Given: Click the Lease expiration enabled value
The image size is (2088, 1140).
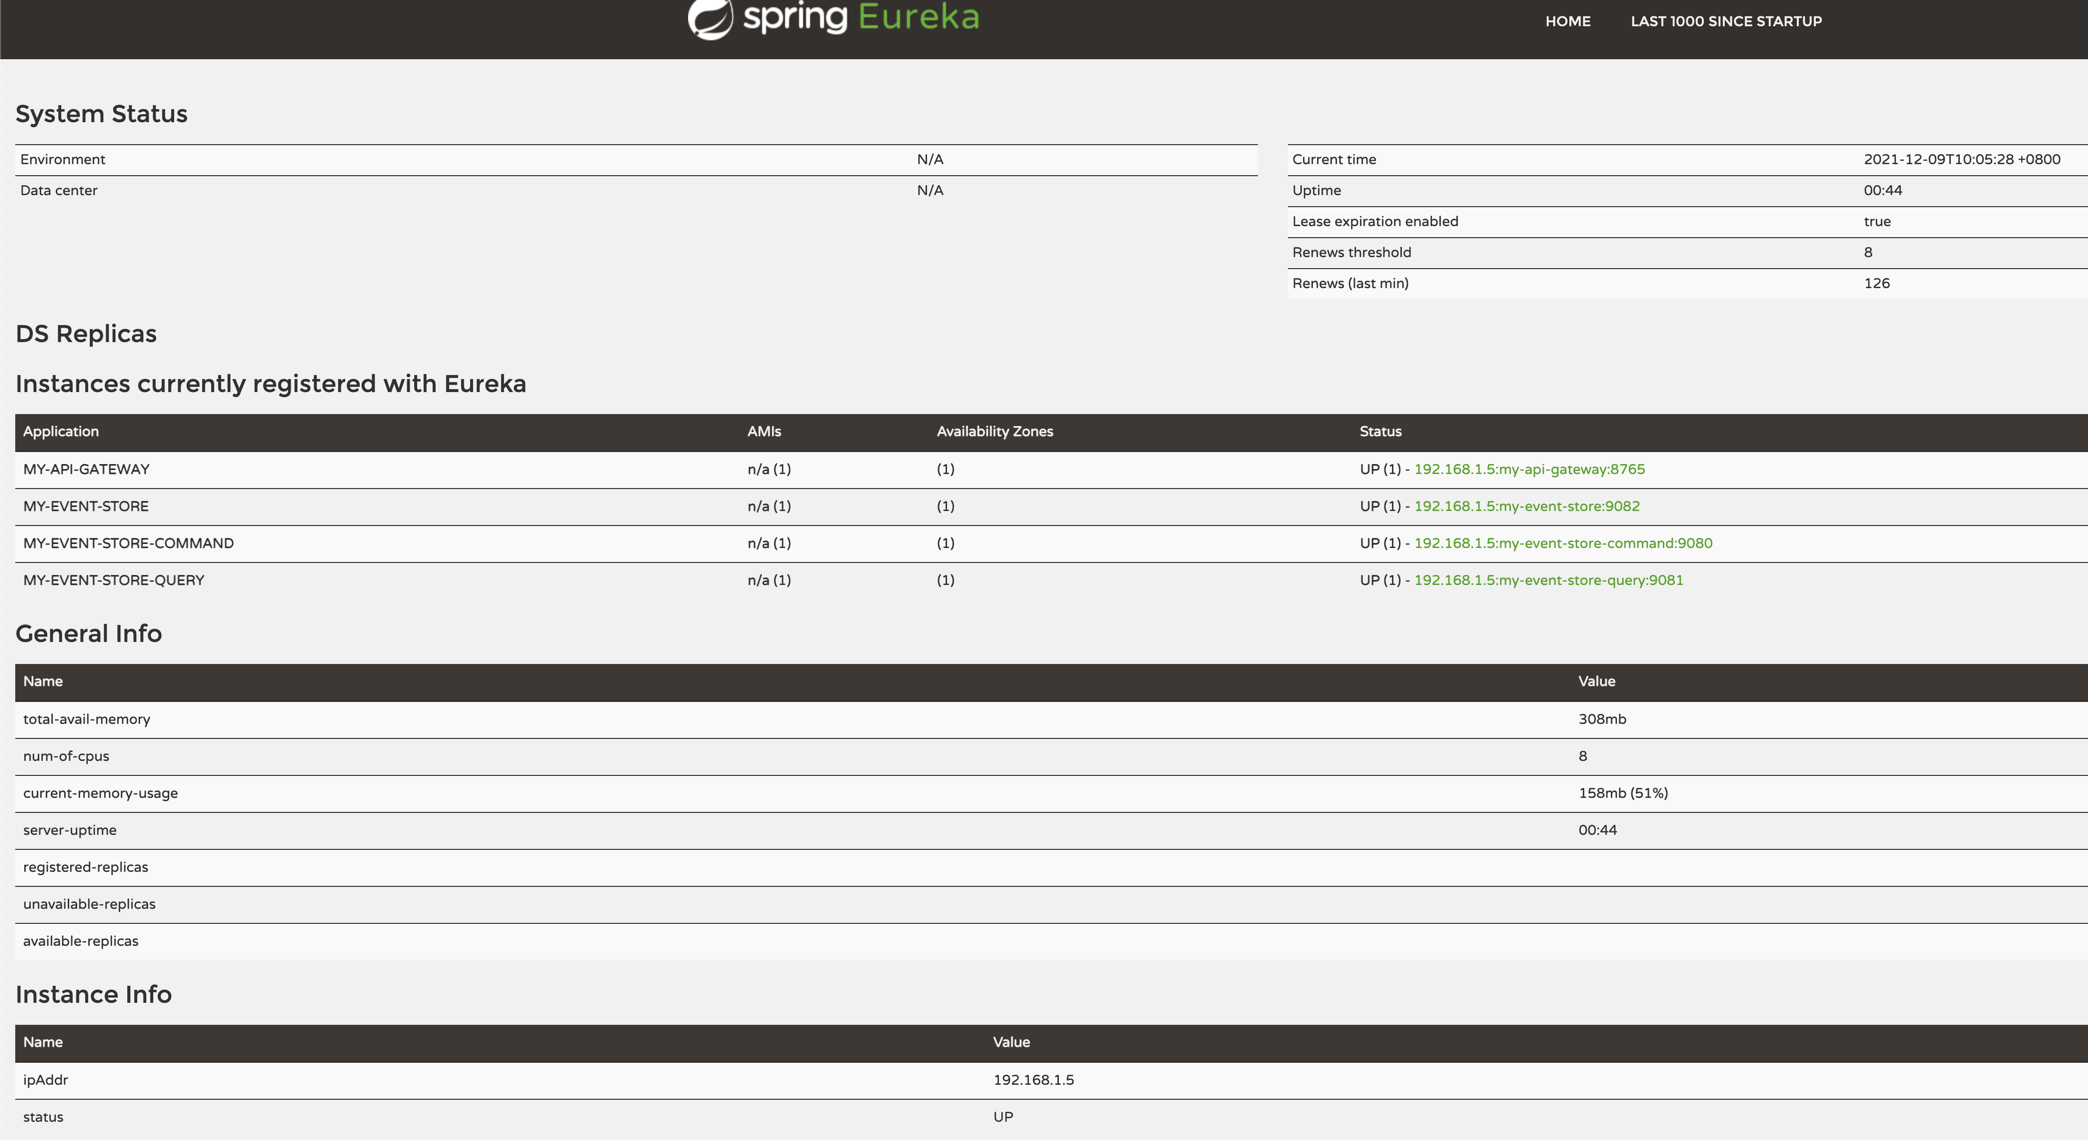Looking at the screenshot, I should coord(1876,222).
